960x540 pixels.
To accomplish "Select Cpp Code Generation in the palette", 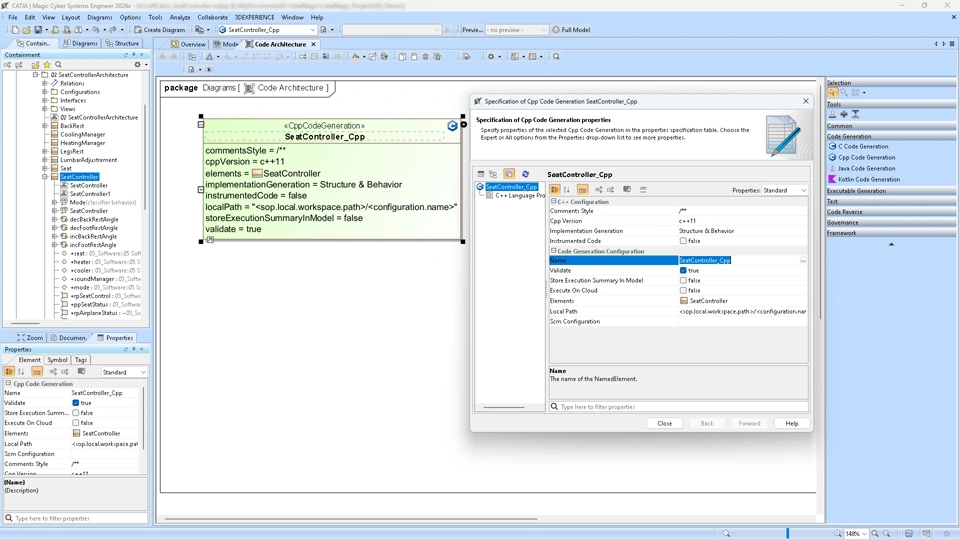I will (x=866, y=157).
